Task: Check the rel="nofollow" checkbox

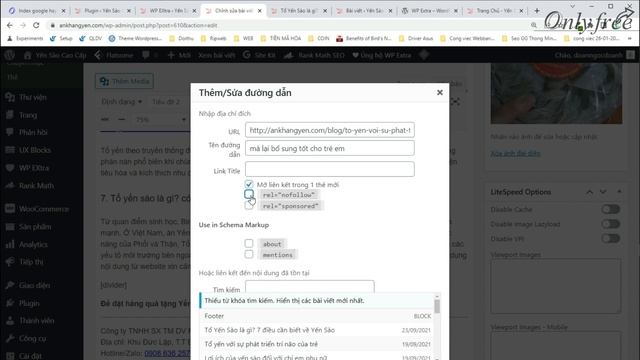Action: click(x=249, y=194)
